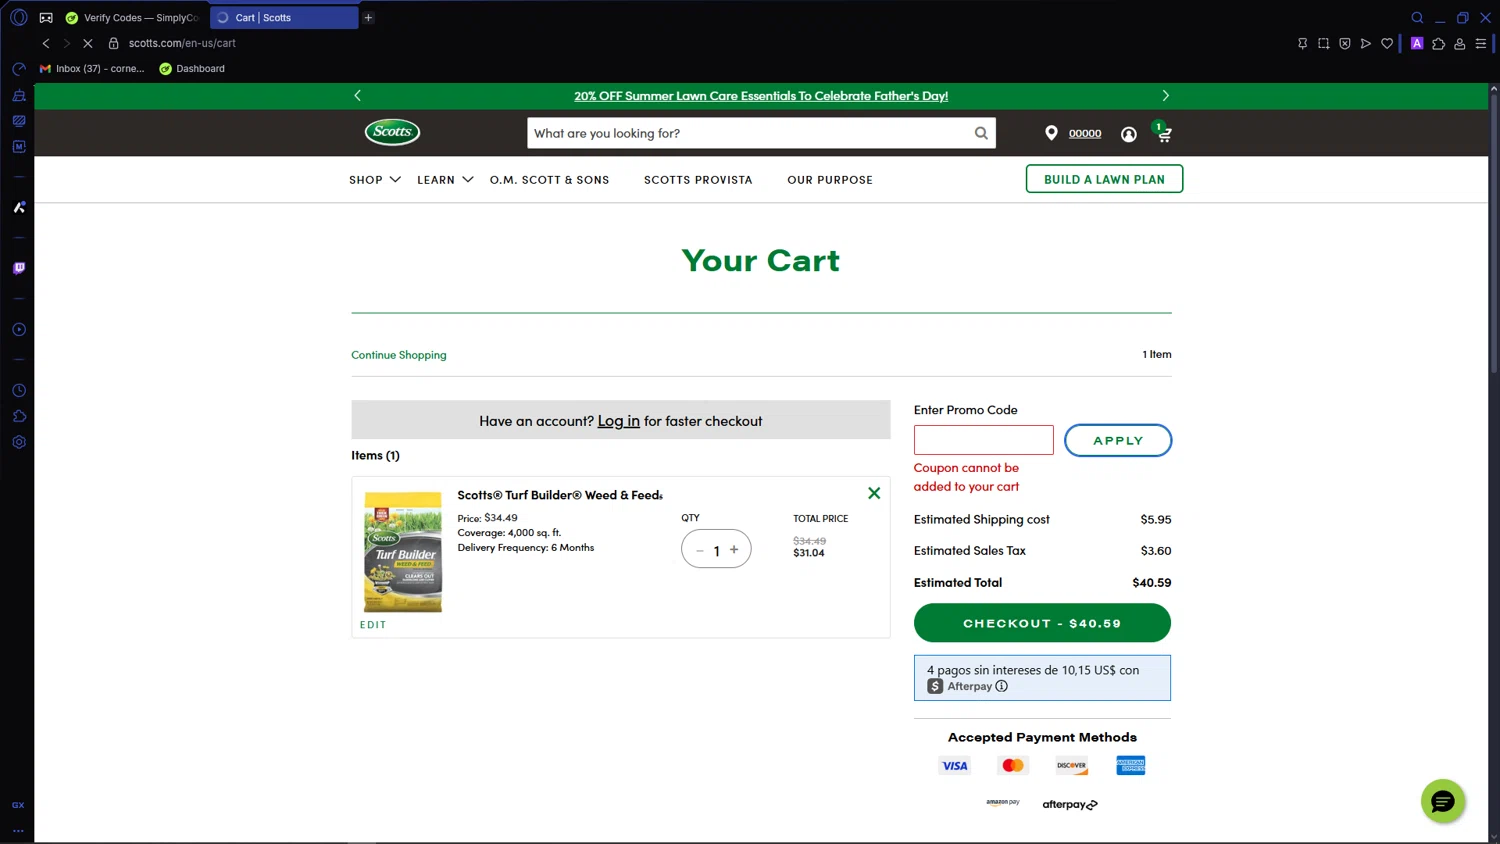Open History clock sidebar icon
This screenshot has height=844, width=1500.
(19, 390)
